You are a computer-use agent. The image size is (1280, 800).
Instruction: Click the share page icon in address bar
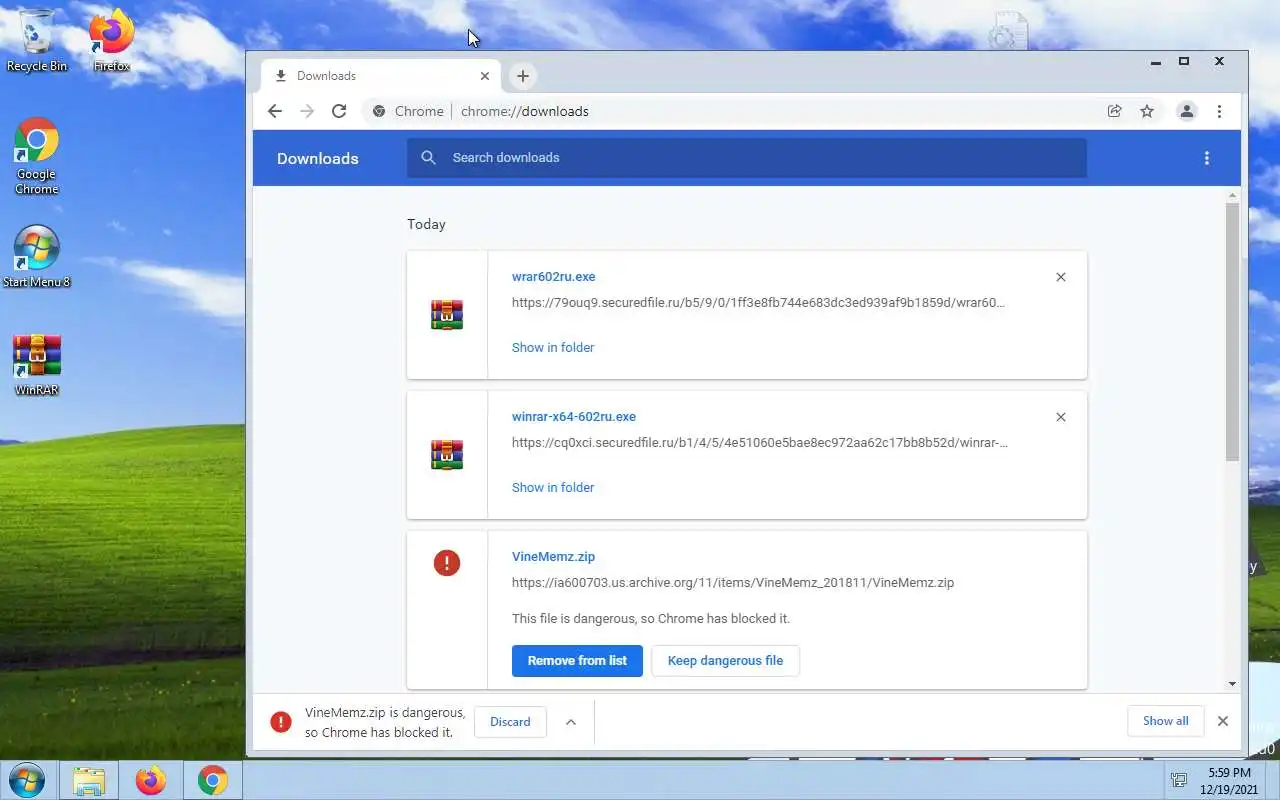(x=1114, y=111)
